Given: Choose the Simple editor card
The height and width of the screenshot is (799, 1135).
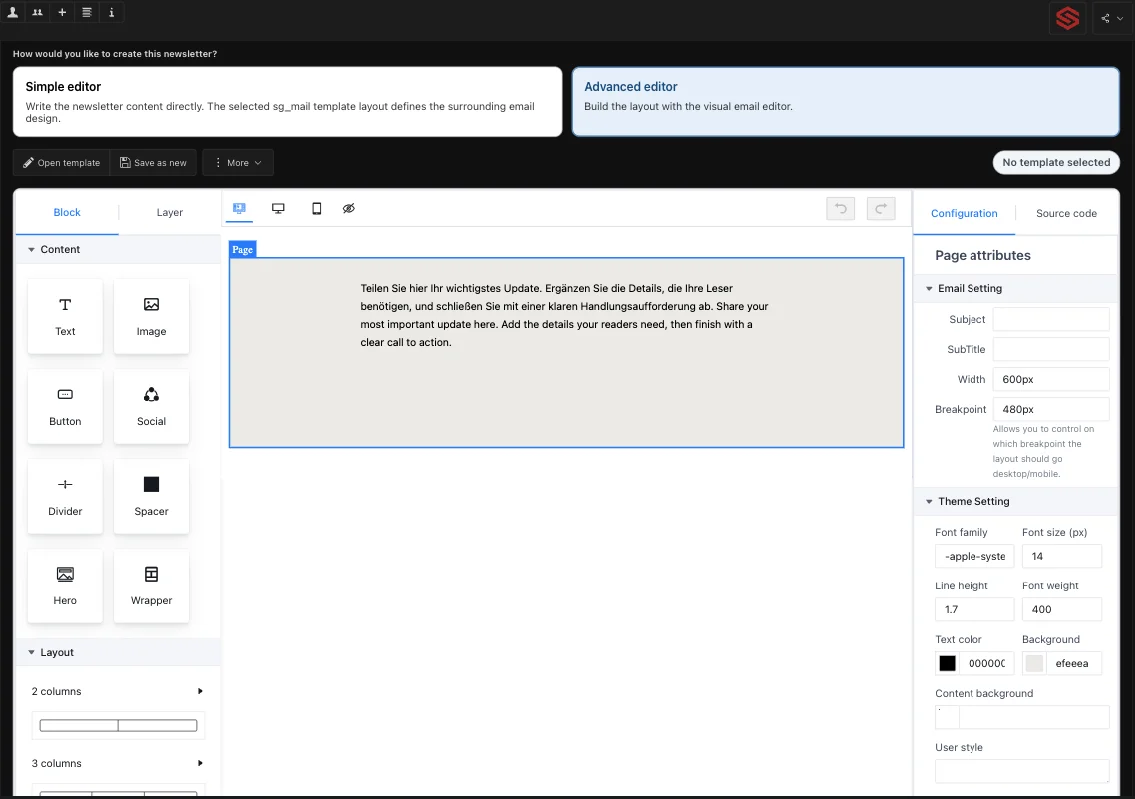Looking at the screenshot, I should pyautogui.click(x=287, y=102).
